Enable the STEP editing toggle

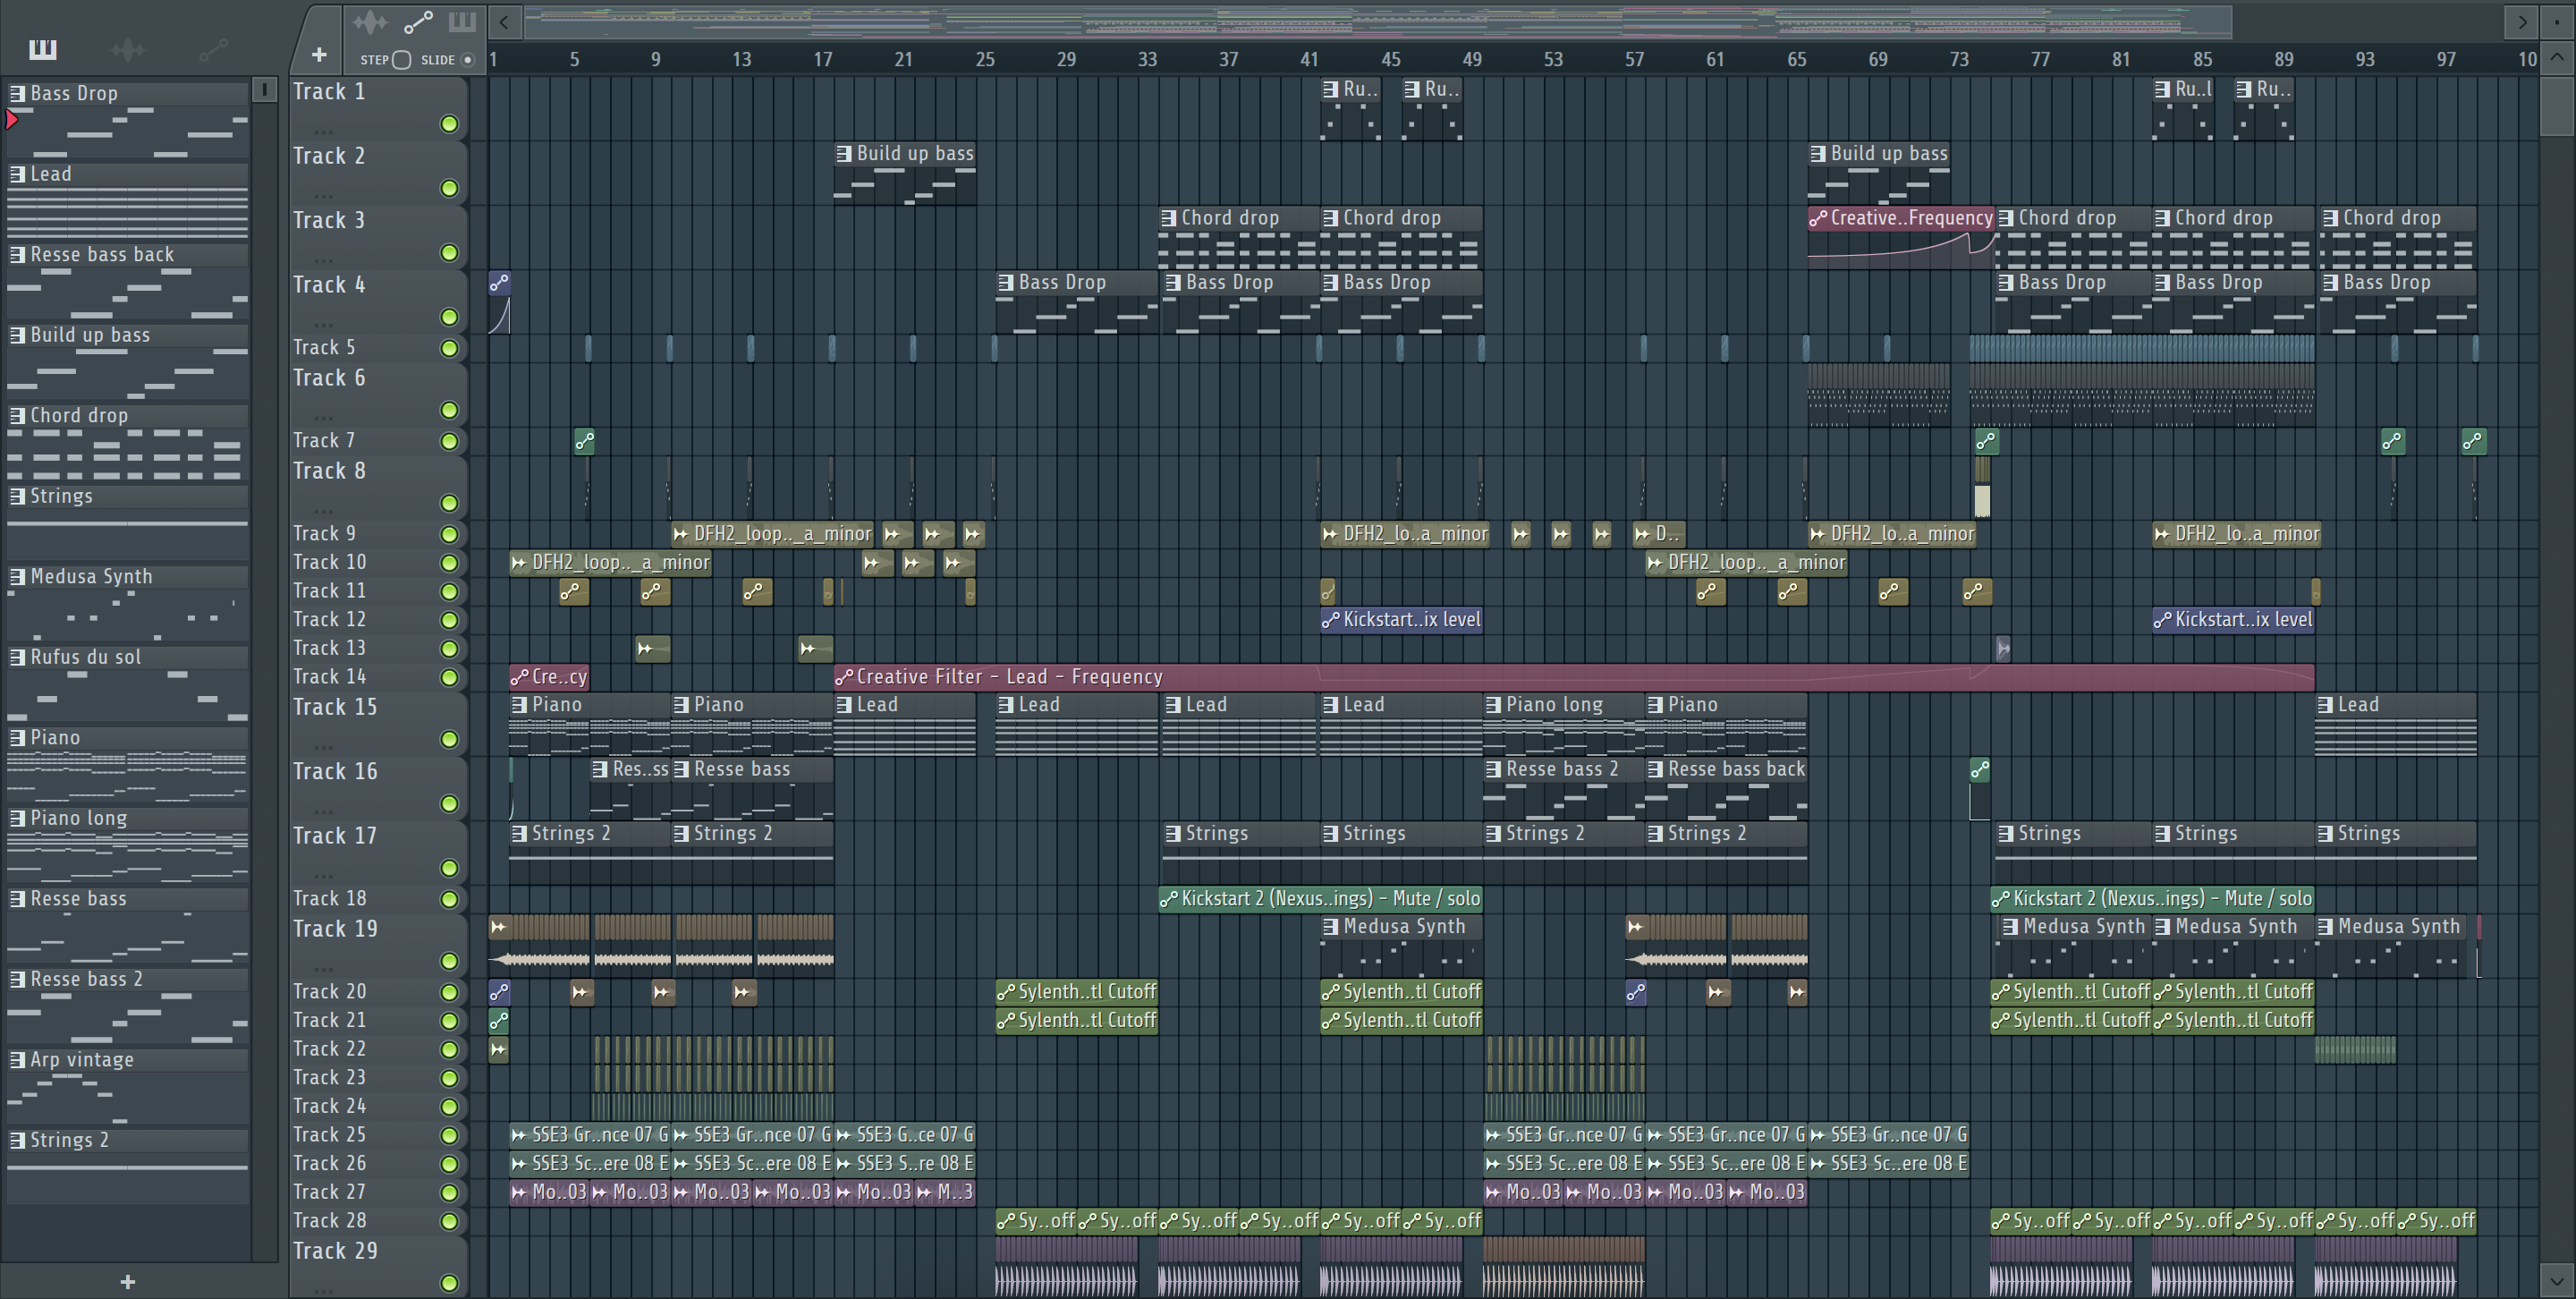click(401, 59)
